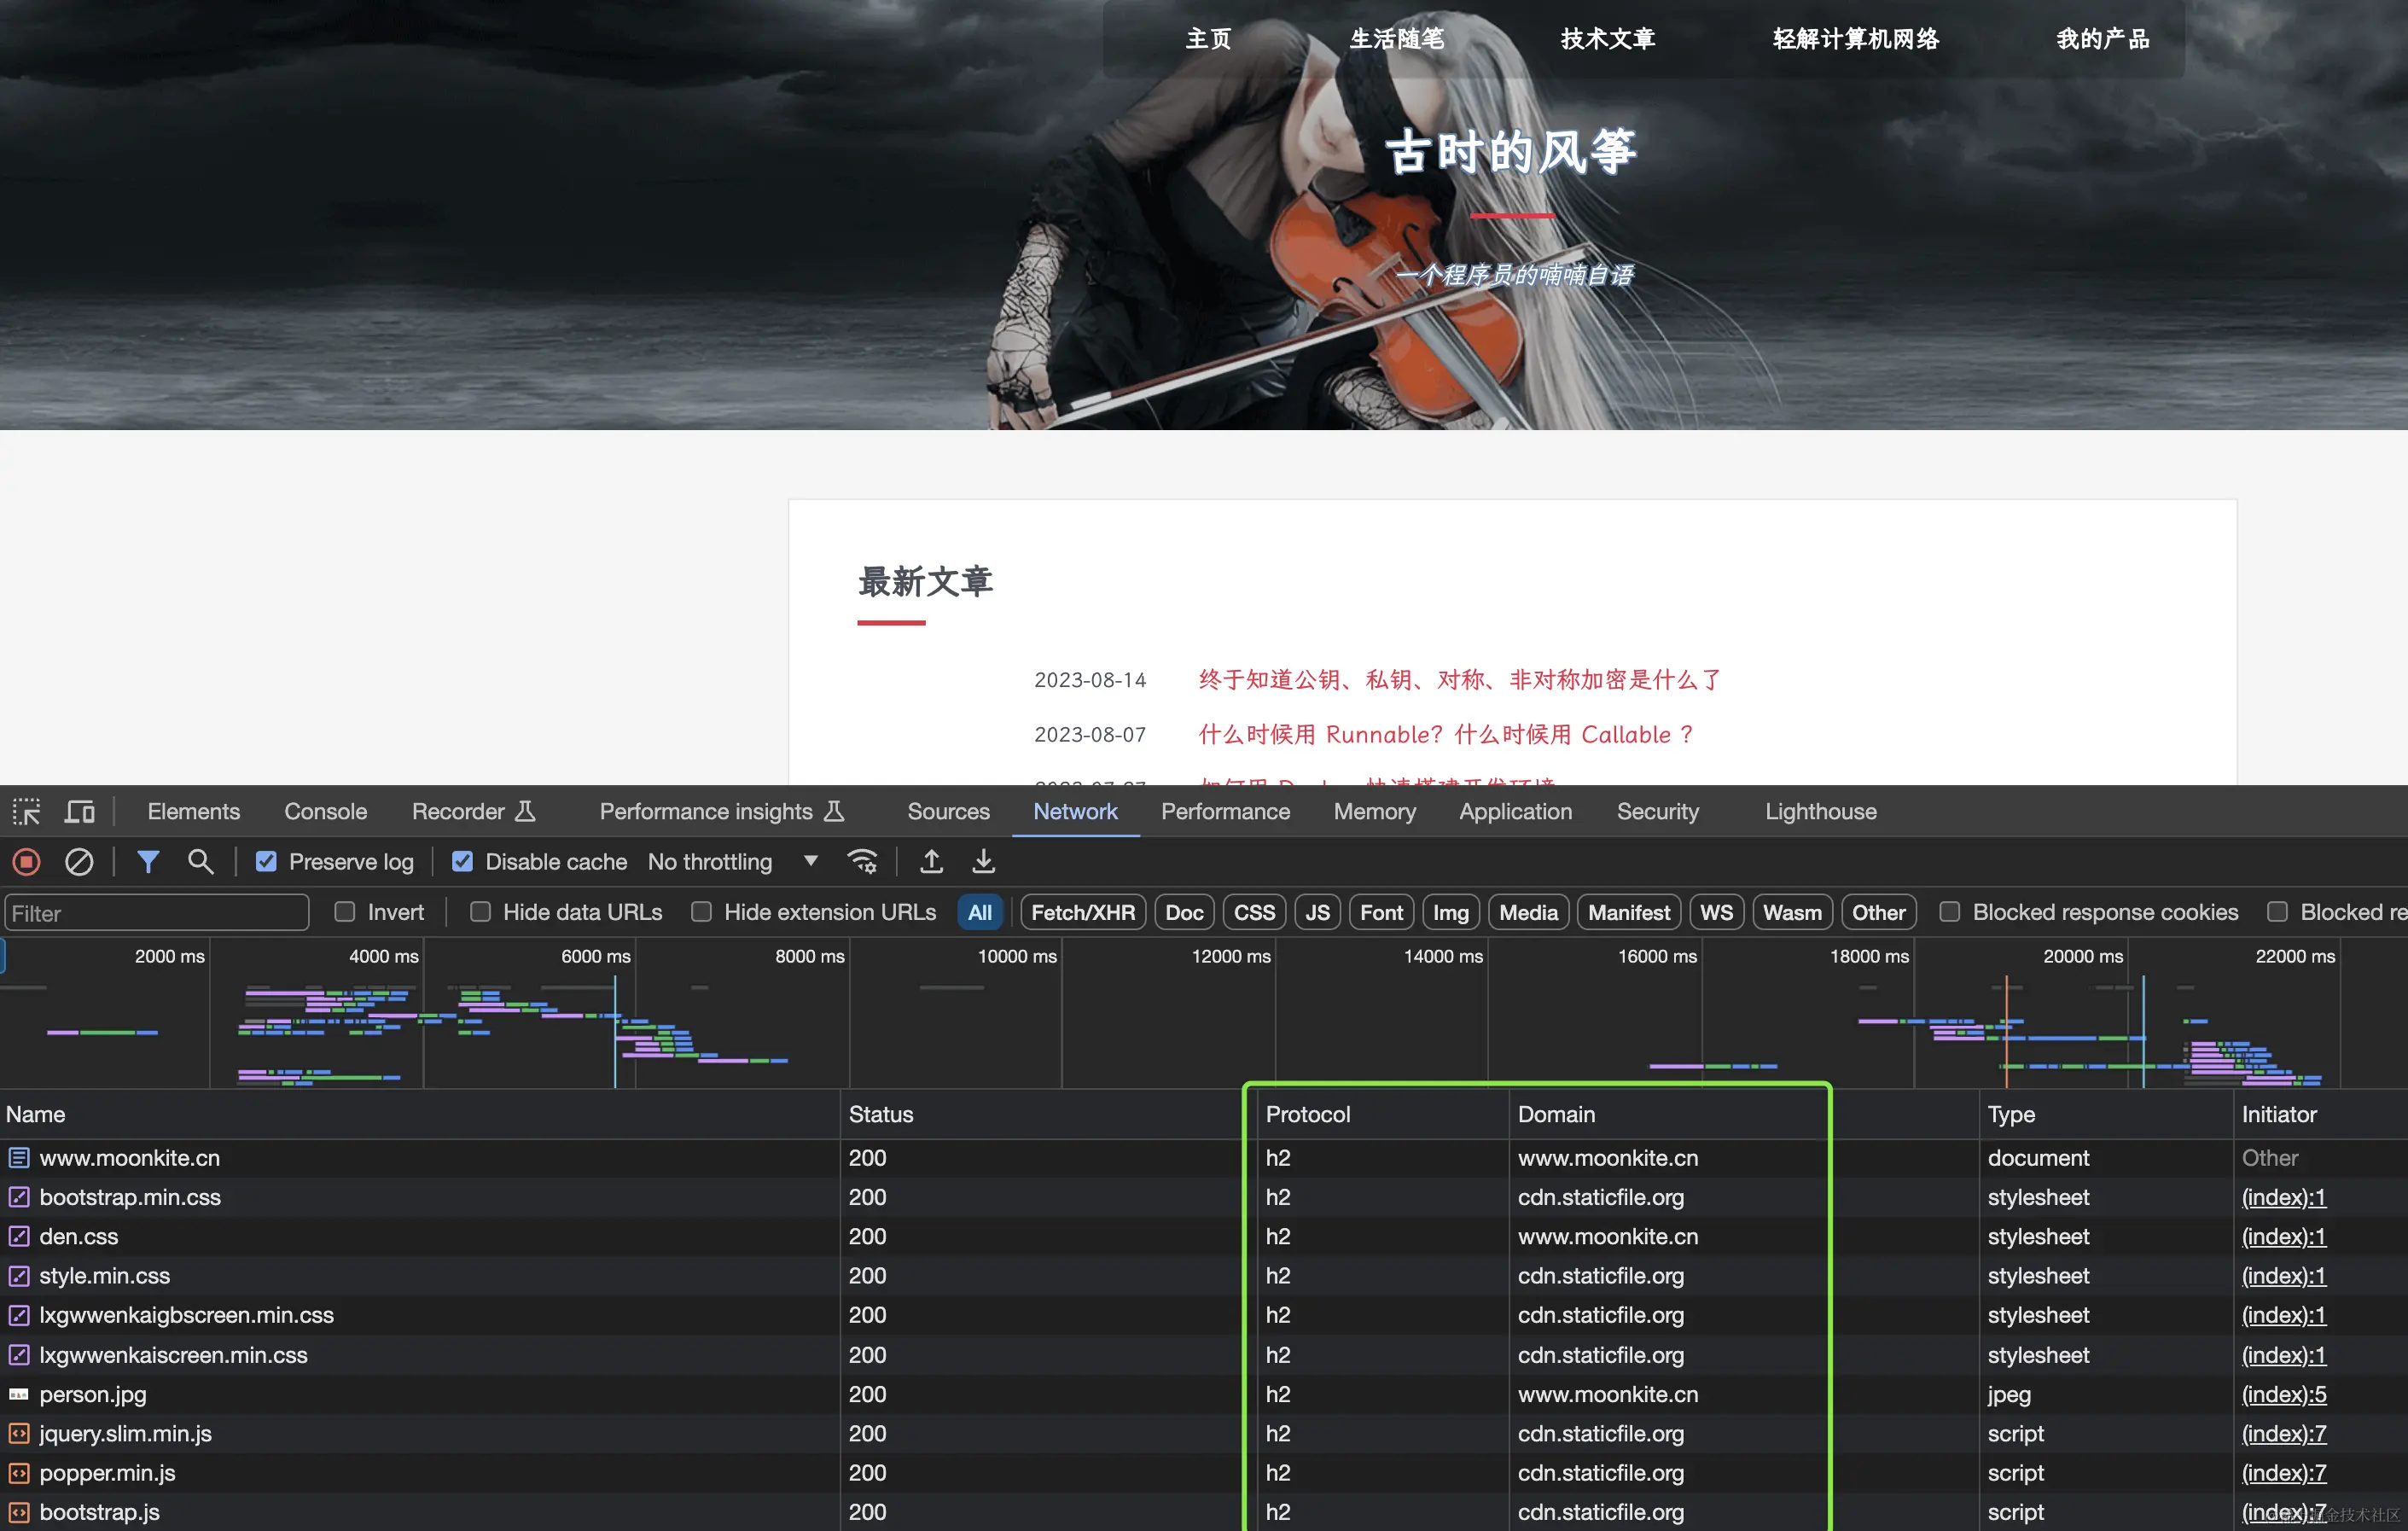
Task: Open the Lighthouse tab
Action: pyautogui.click(x=1820, y=811)
